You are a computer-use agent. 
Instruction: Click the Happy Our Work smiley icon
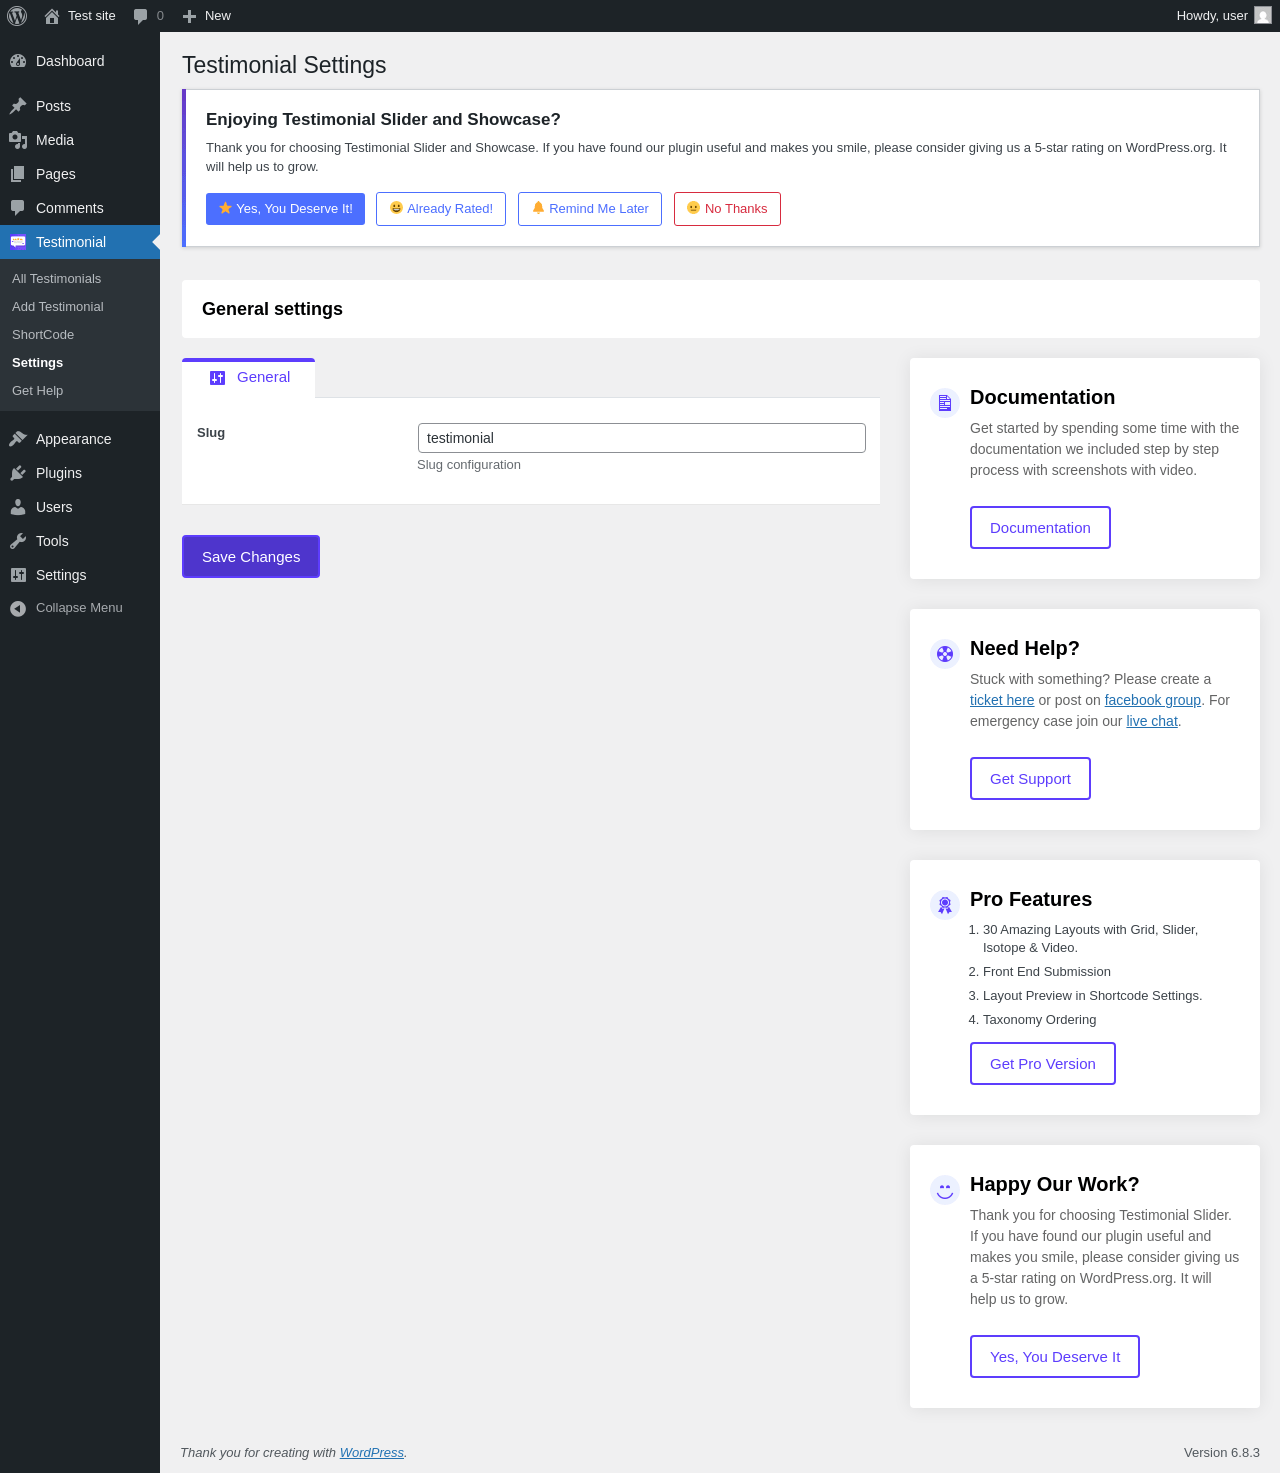click(x=945, y=1190)
